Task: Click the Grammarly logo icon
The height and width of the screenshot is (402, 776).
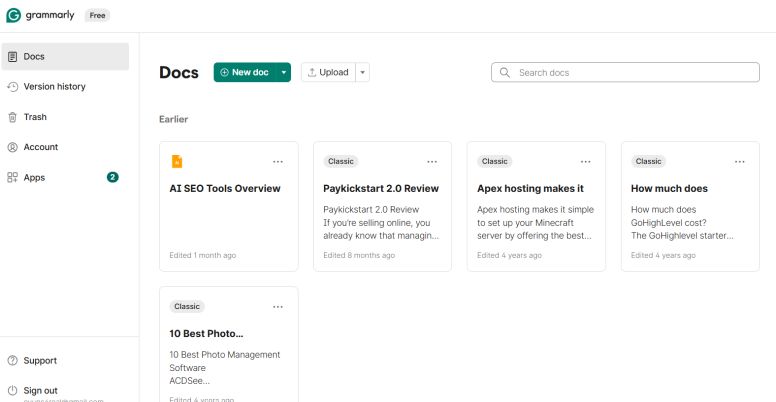Action: 13,15
